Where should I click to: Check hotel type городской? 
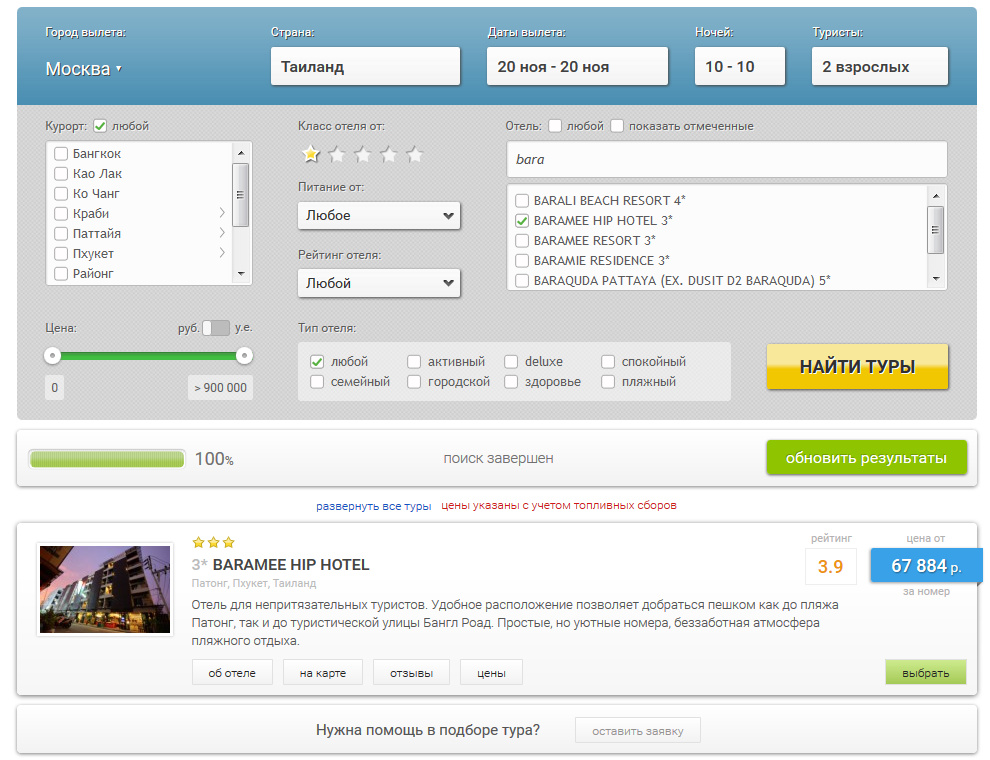(414, 382)
